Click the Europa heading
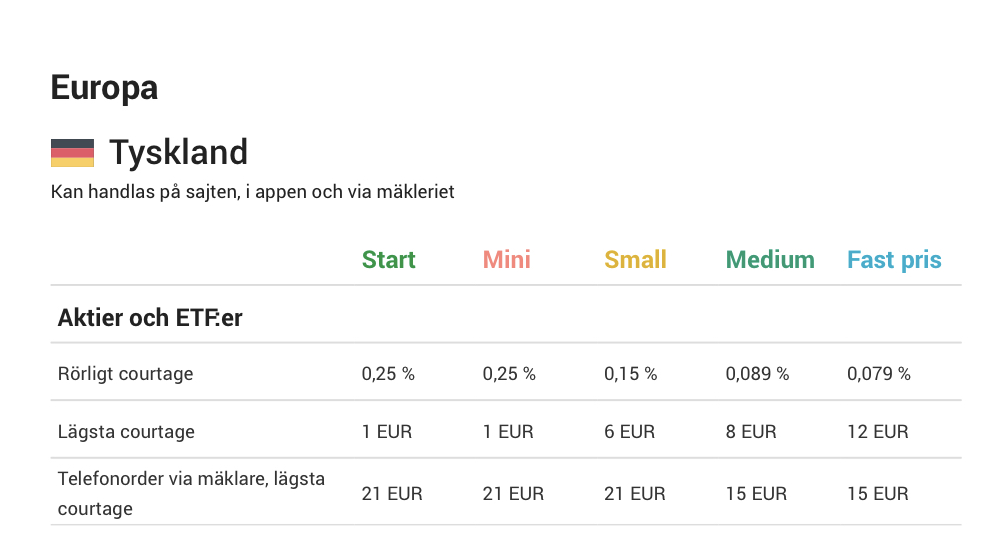The width and height of the screenshot is (986, 551). [104, 88]
